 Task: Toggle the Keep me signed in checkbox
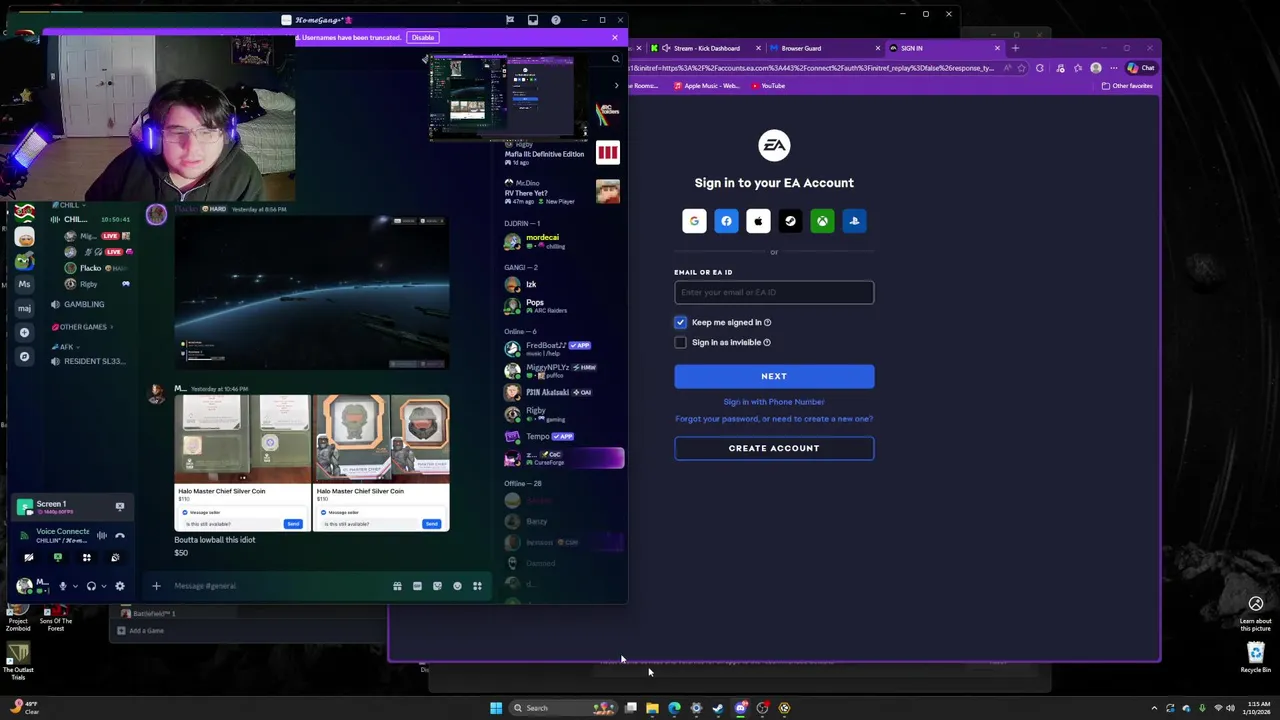click(x=681, y=322)
